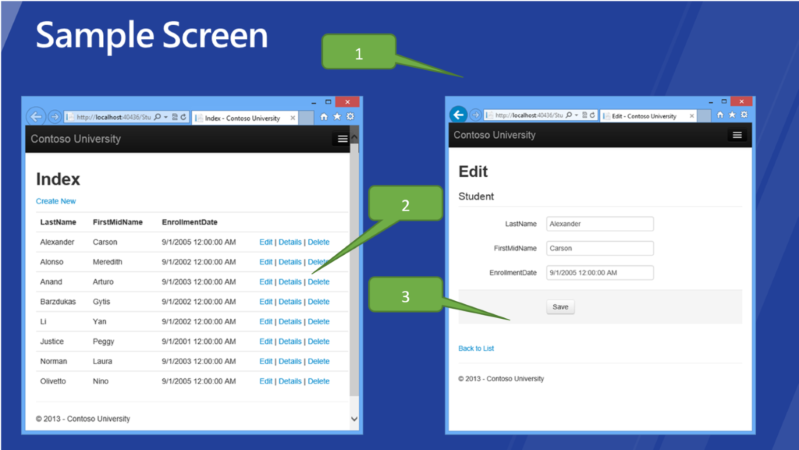Delete the Norman Laura row
799x450 pixels.
318,361
